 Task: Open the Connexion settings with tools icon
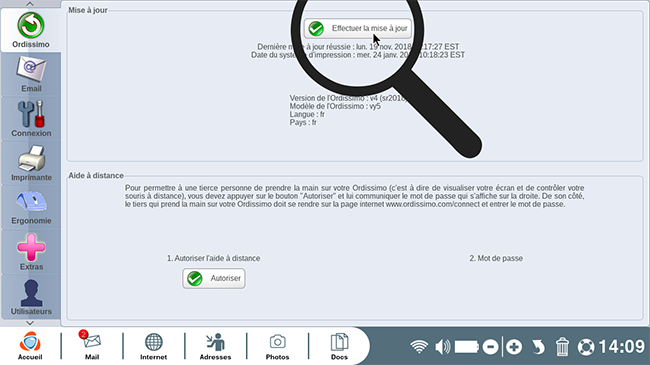pos(31,119)
